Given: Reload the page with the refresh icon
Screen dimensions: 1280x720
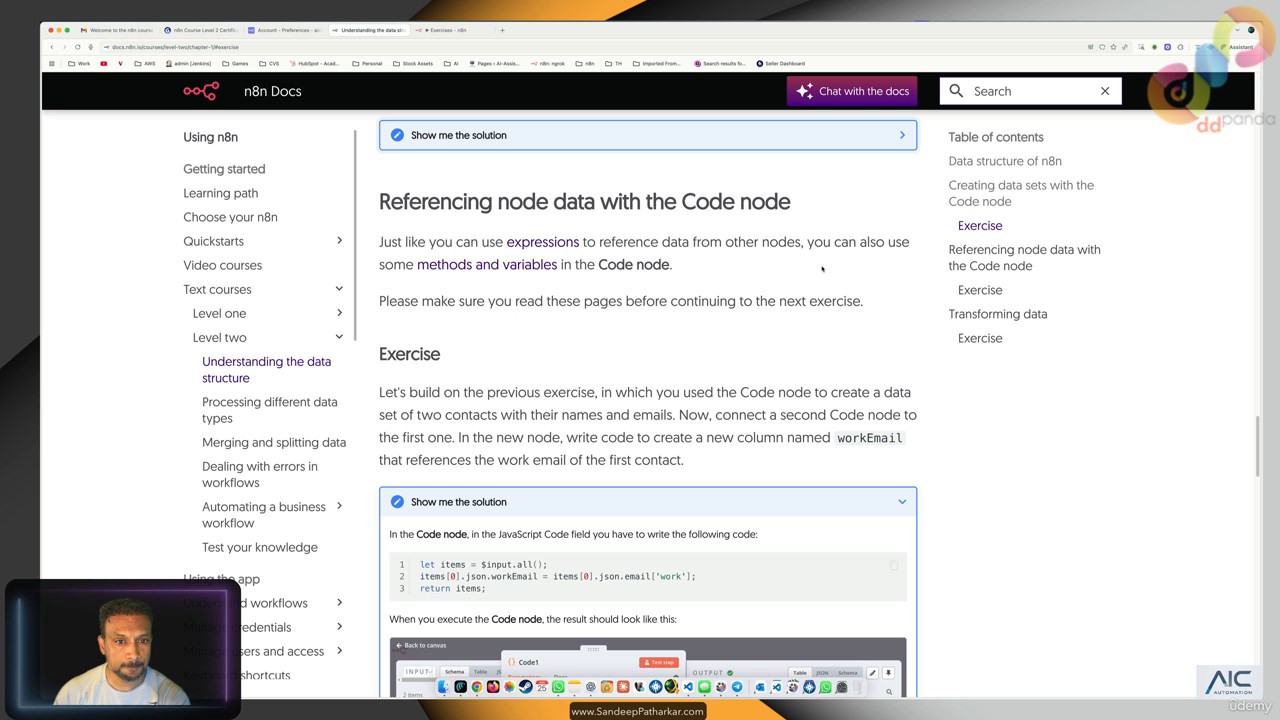Looking at the screenshot, I should pos(77,47).
